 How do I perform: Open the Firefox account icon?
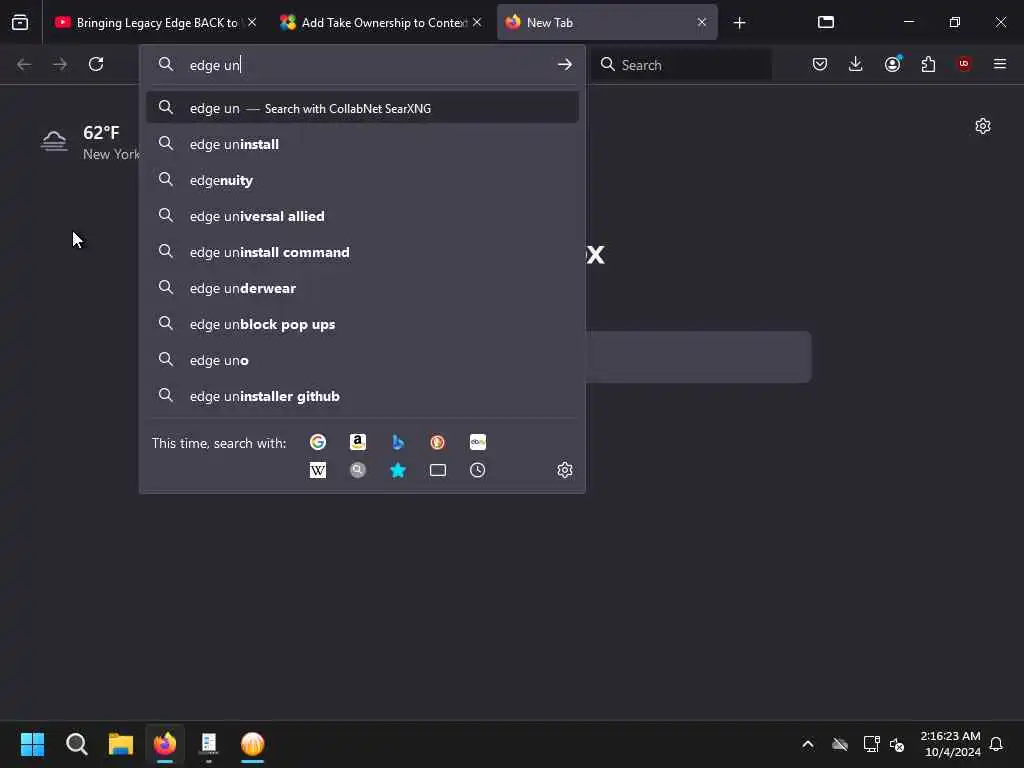893,64
